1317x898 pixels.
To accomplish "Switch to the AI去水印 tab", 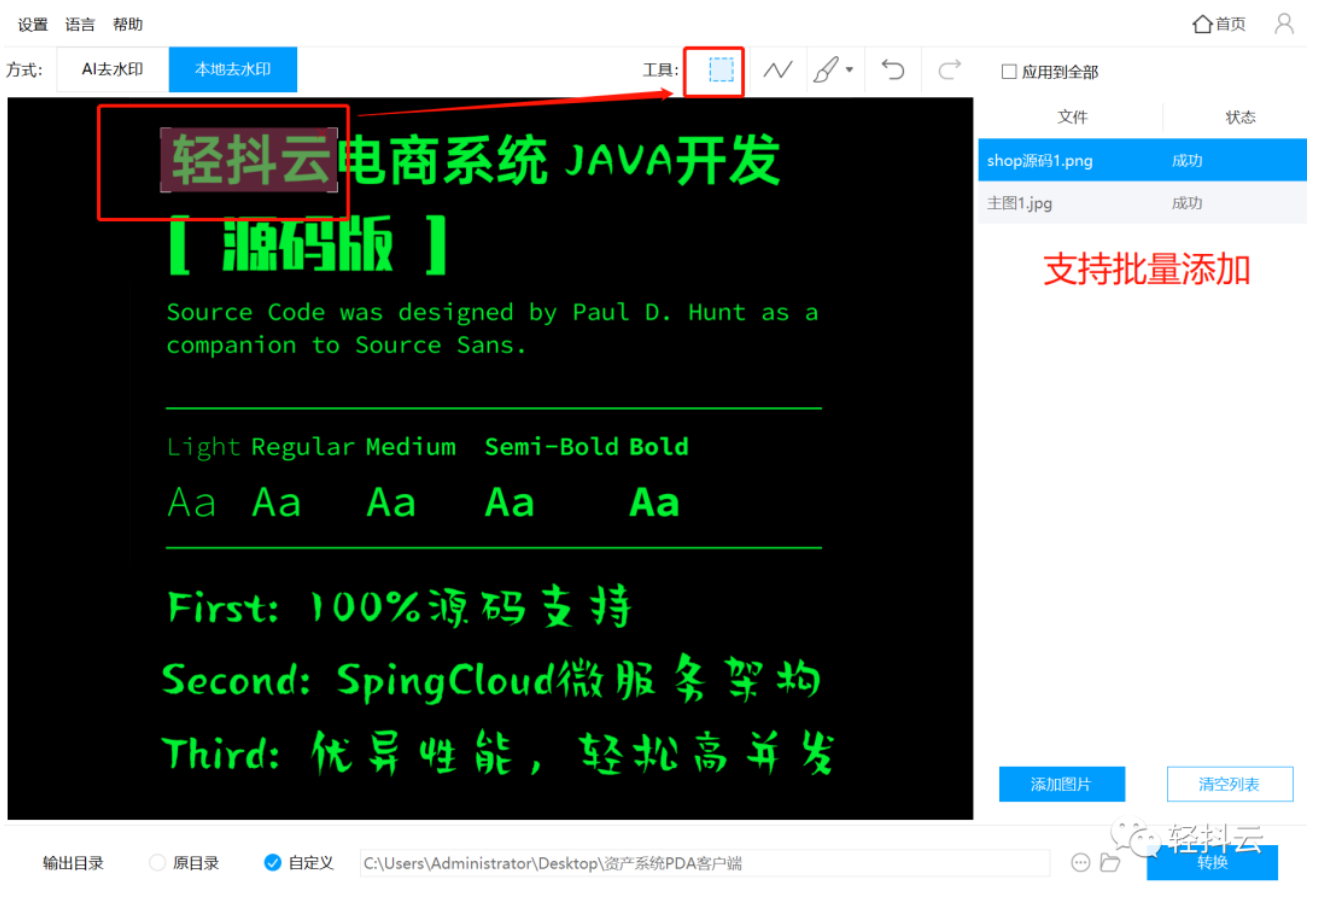I will click(112, 69).
